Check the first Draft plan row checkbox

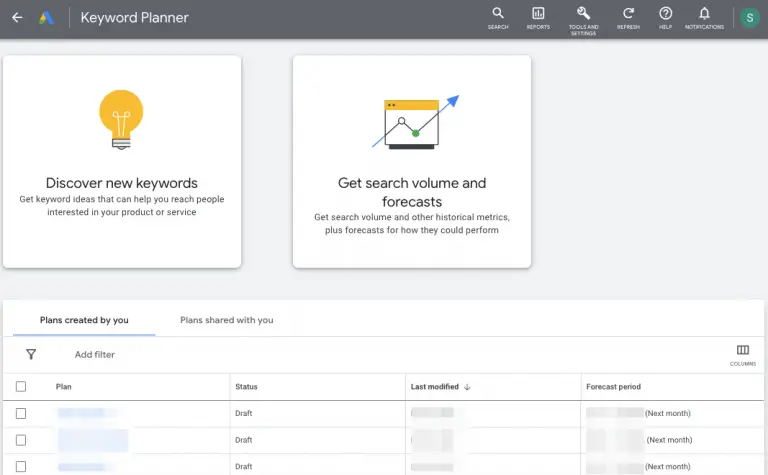[x=21, y=413]
